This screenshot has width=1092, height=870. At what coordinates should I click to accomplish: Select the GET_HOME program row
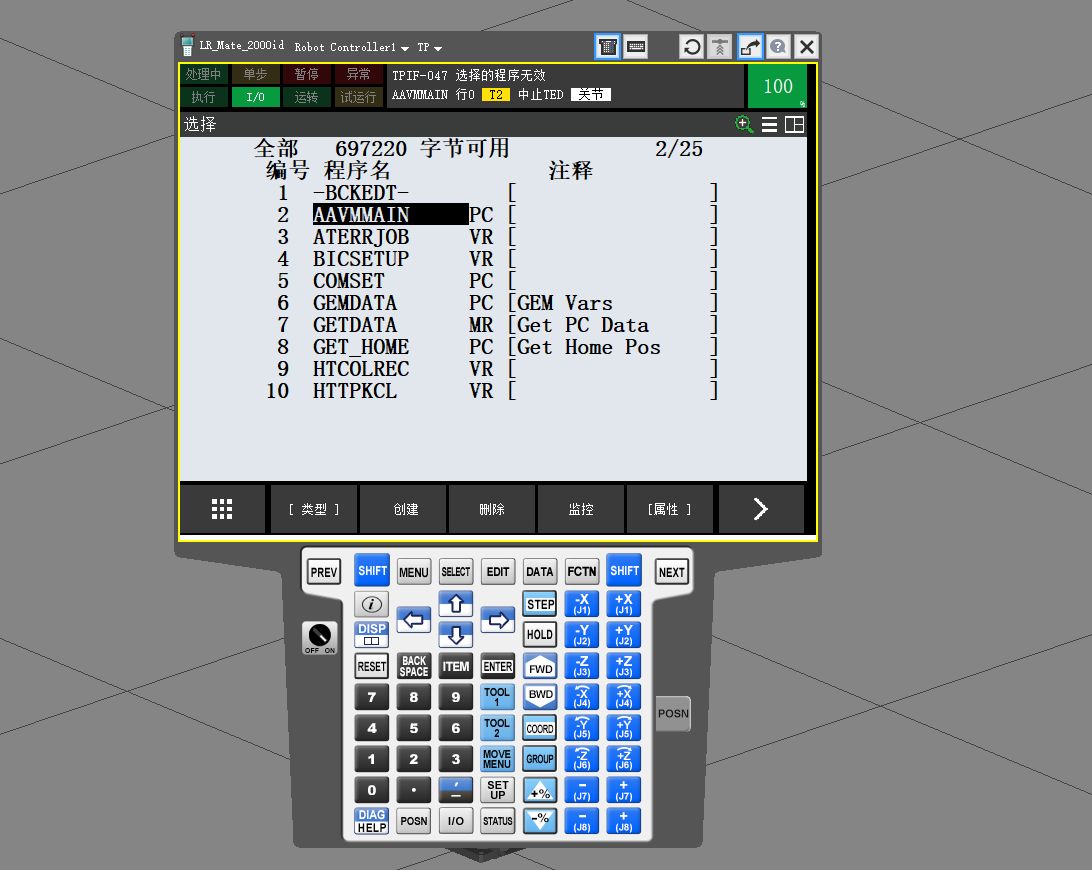pyautogui.click(x=361, y=347)
